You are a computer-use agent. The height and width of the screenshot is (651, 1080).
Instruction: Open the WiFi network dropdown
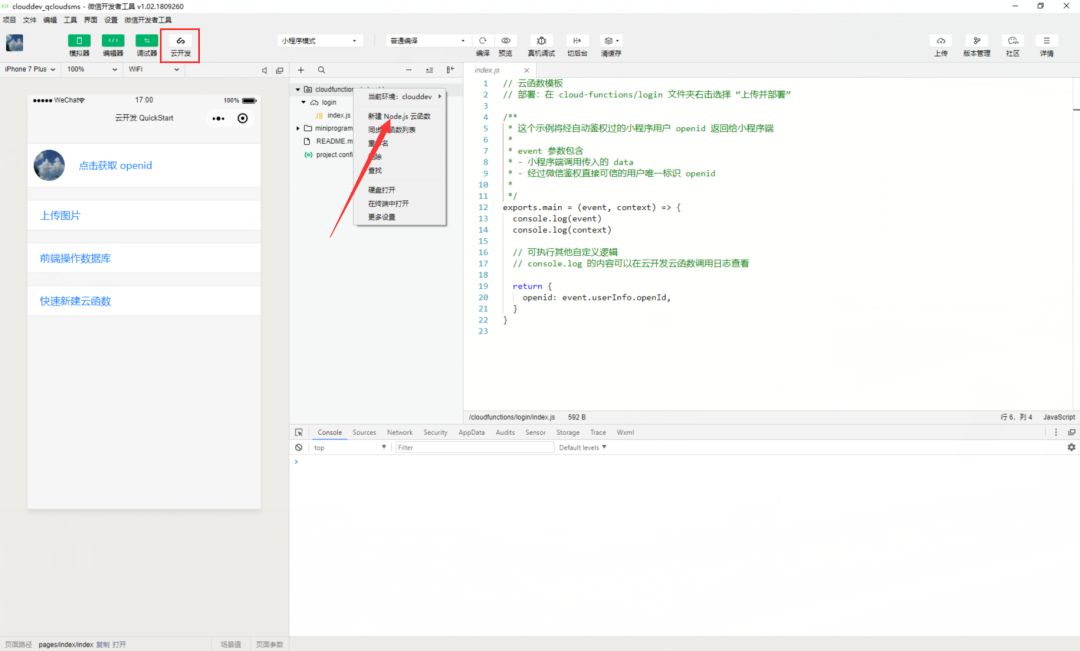coord(154,69)
